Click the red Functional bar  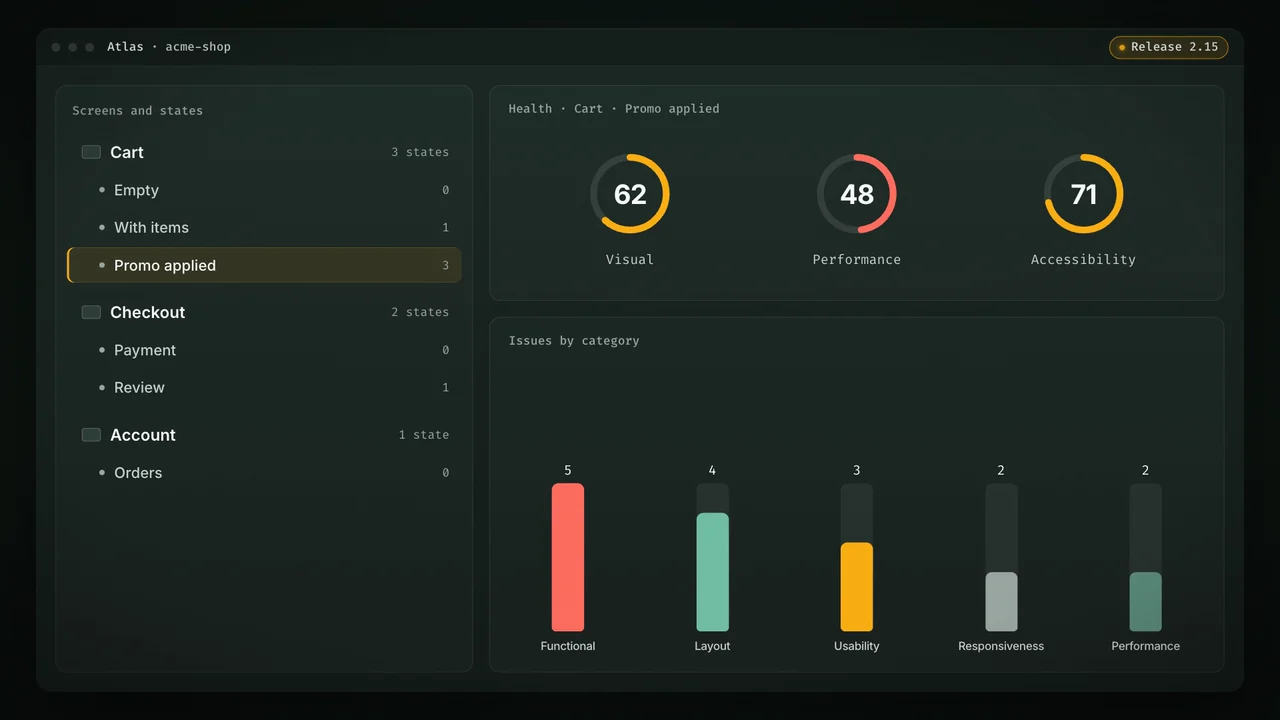point(568,557)
